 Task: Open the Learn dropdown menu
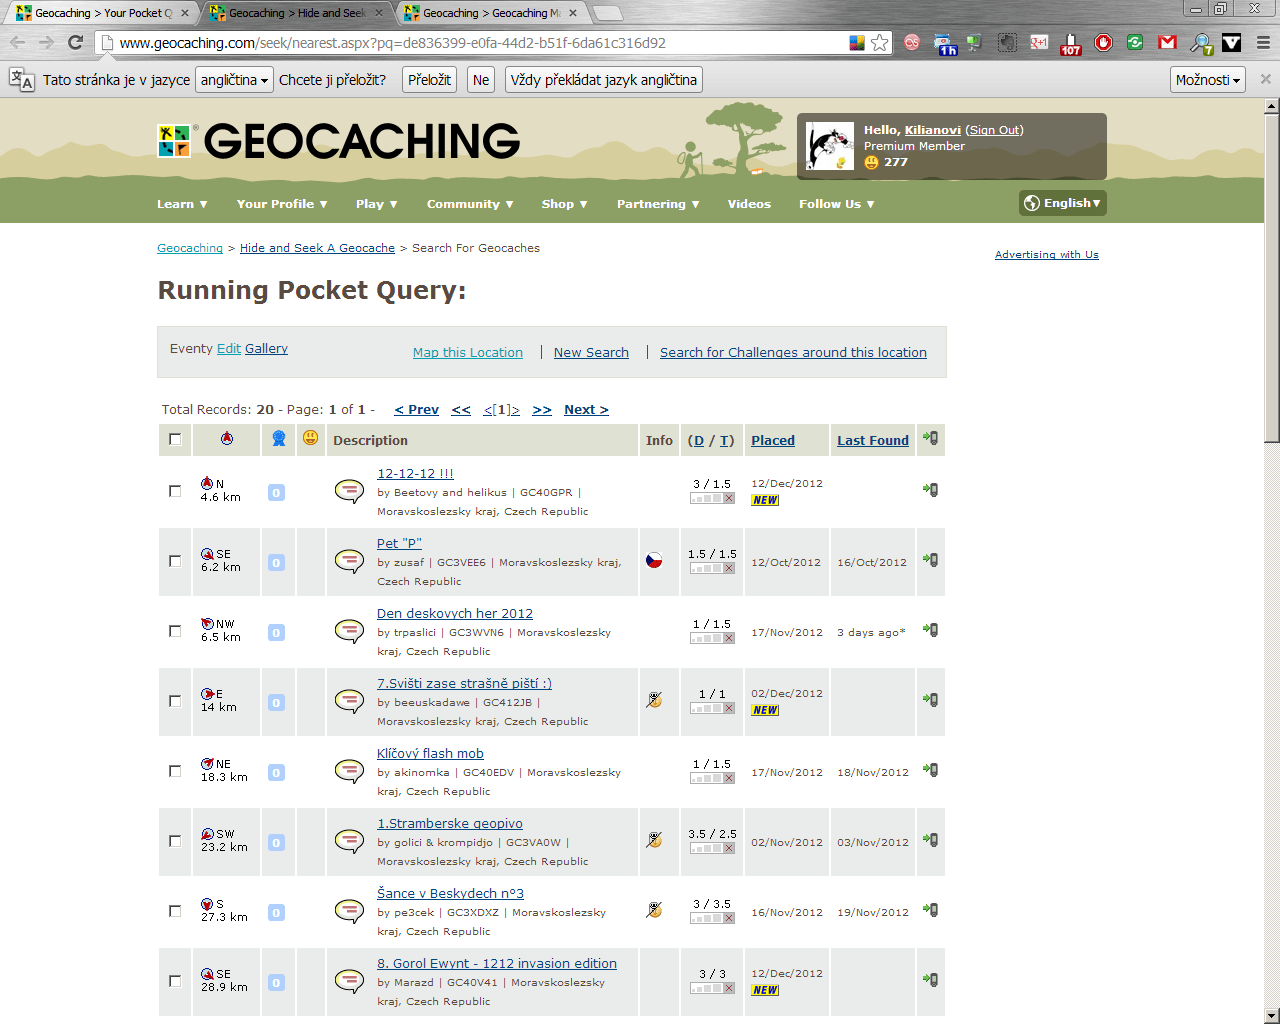[182, 204]
